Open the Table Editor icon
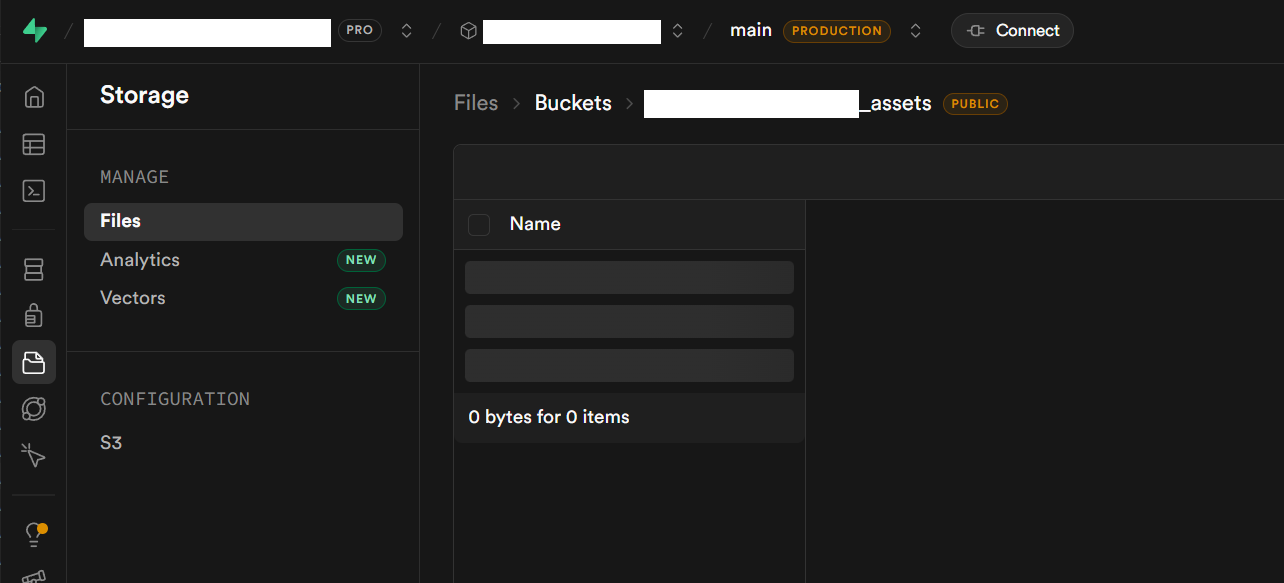This screenshot has width=1284, height=583. point(34,144)
